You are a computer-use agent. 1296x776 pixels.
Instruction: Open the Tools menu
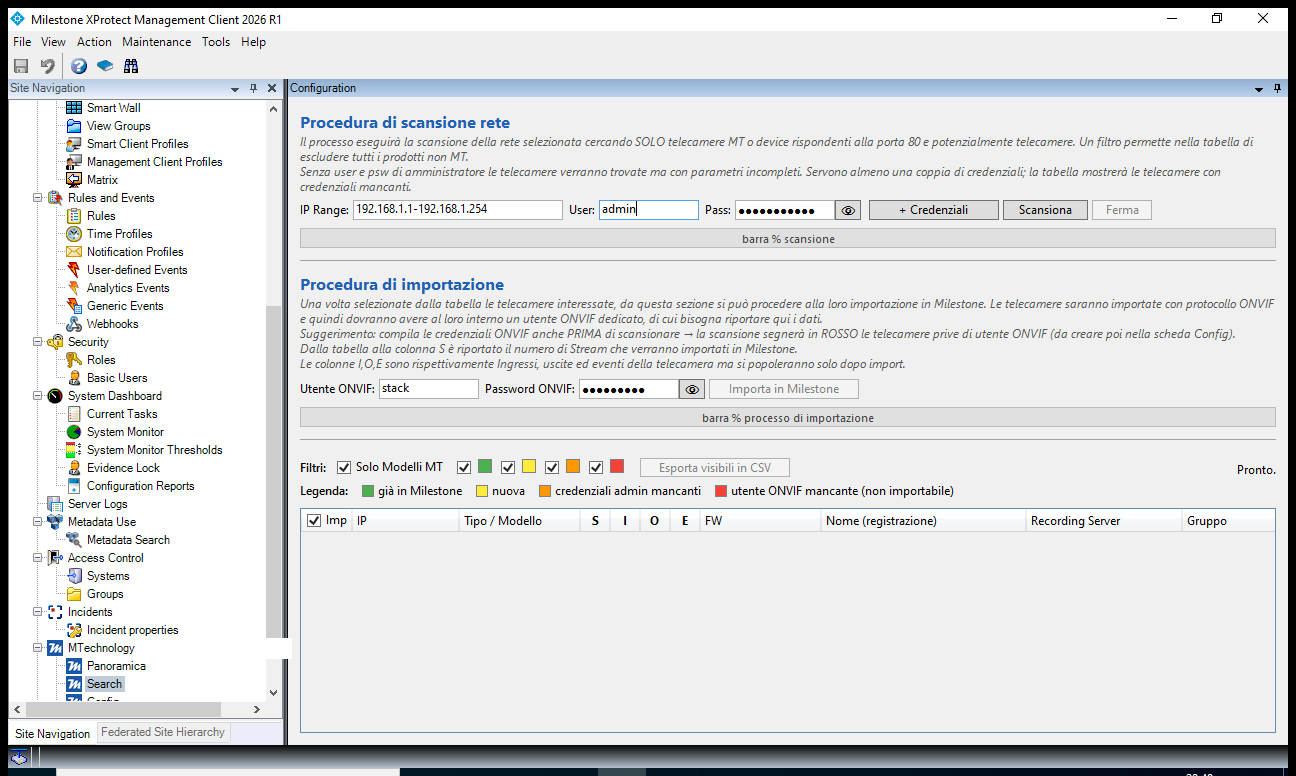point(216,42)
